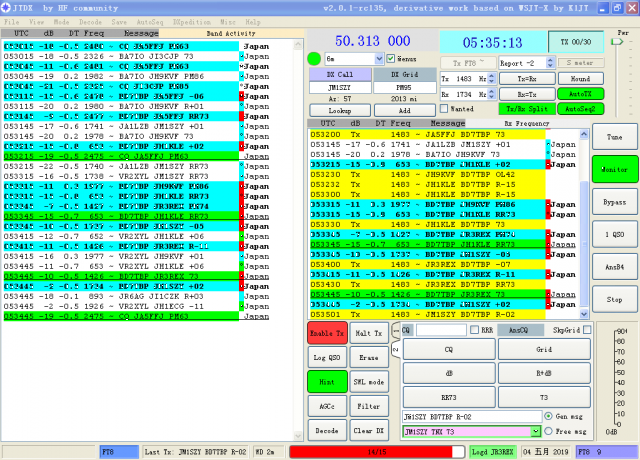Toggle the green AutoTX button
Viewport: 640px width, 460px height.
580,94
